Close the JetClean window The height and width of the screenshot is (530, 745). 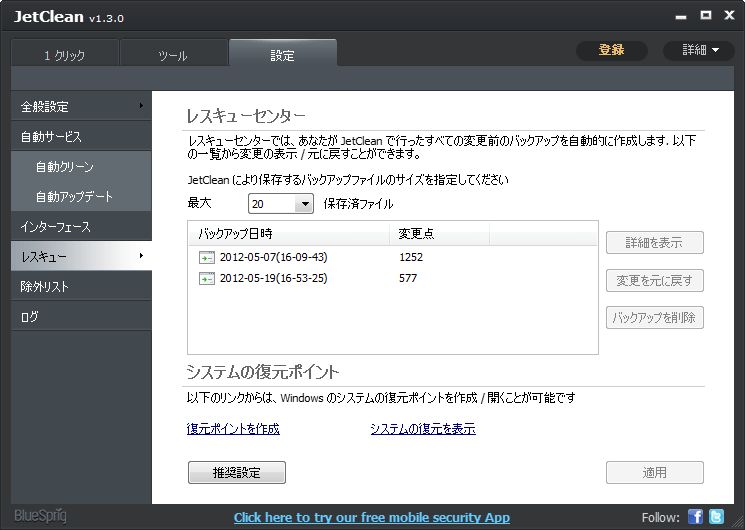729,15
